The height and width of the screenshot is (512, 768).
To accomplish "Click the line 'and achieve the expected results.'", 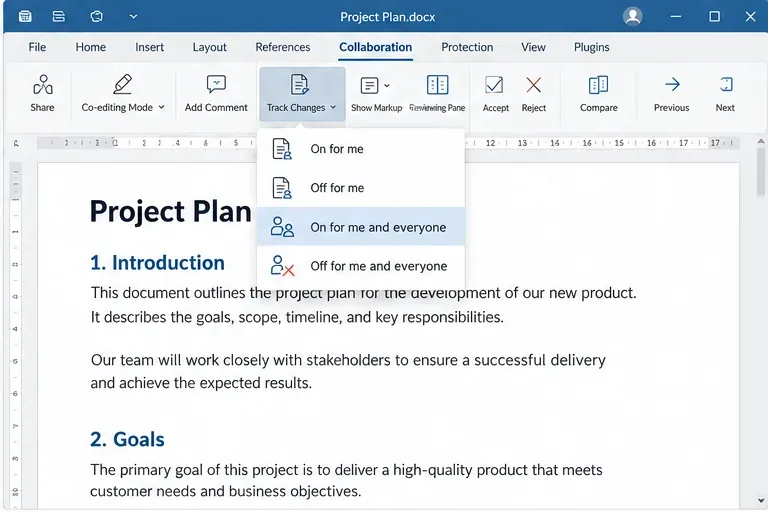I will [201, 383].
